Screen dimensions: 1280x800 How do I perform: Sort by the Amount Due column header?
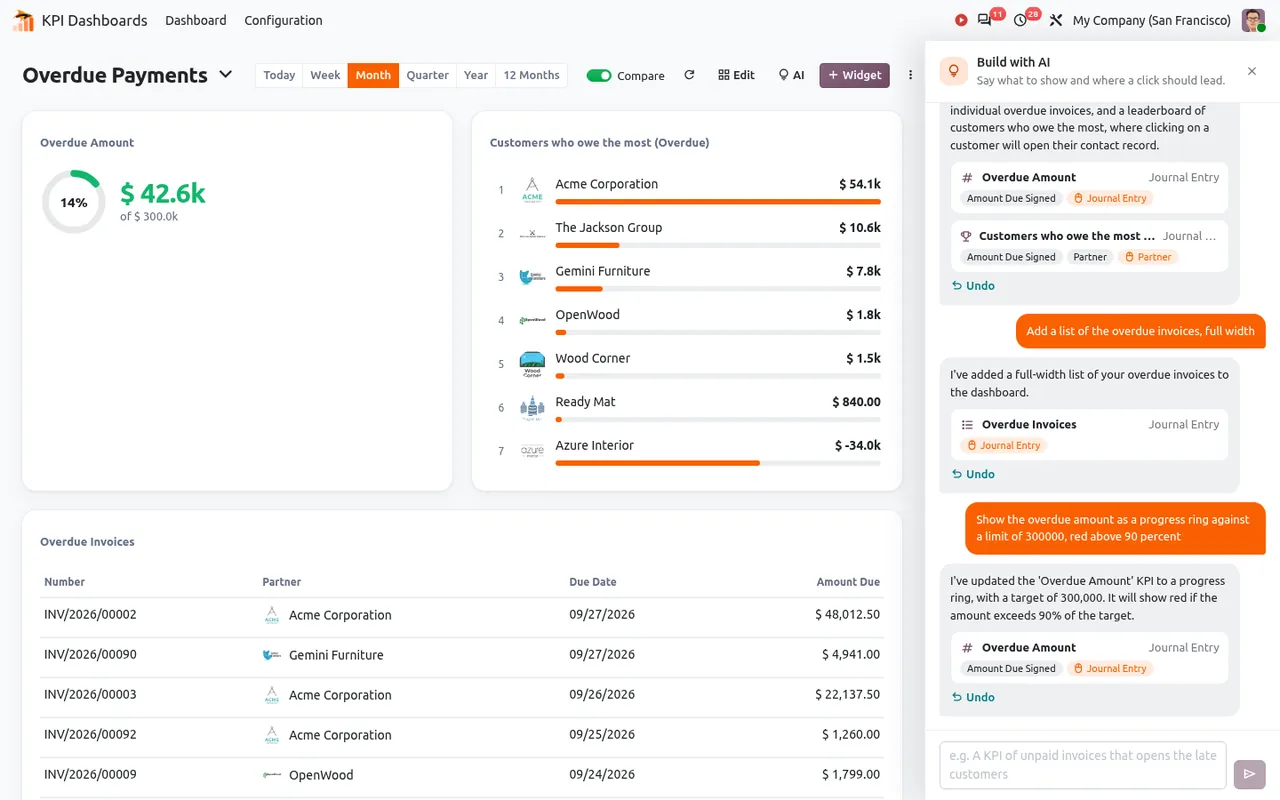point(848,582)
